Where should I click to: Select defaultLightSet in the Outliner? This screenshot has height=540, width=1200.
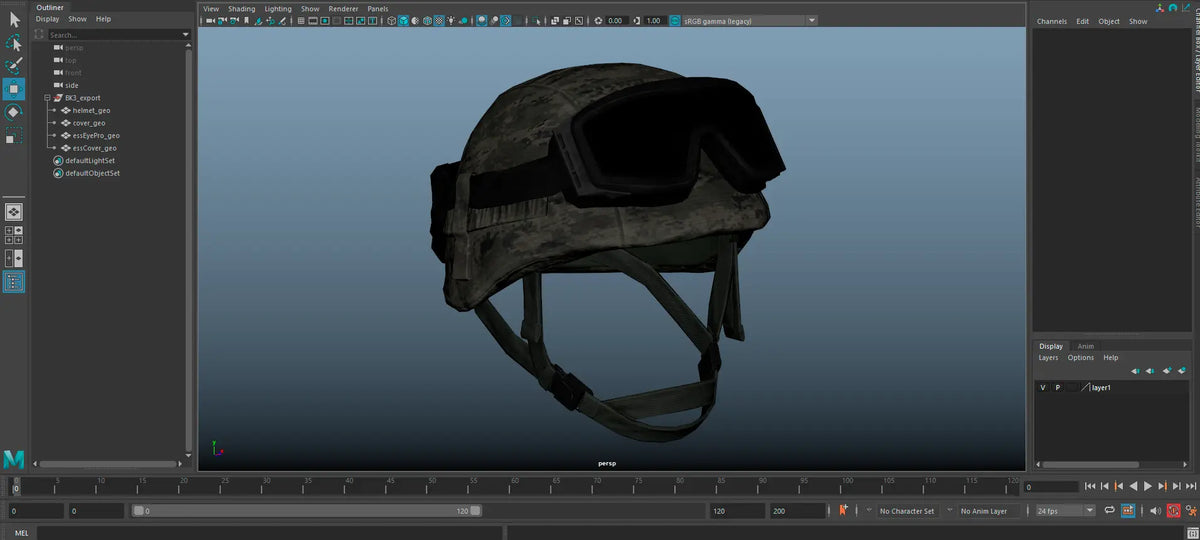(90, 160)
